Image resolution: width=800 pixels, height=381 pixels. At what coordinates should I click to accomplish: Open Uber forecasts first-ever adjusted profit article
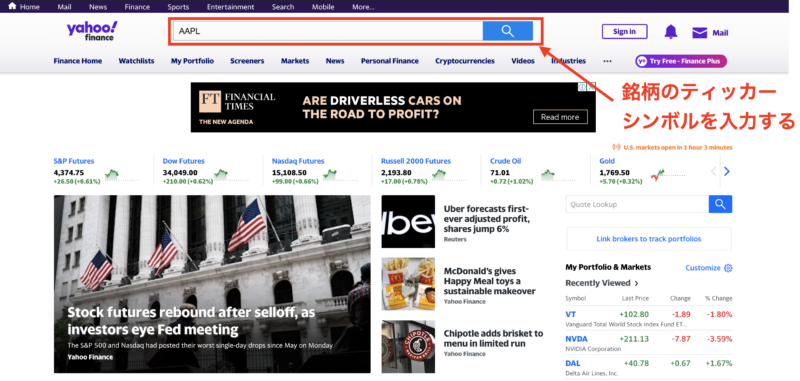pos(487,219)
